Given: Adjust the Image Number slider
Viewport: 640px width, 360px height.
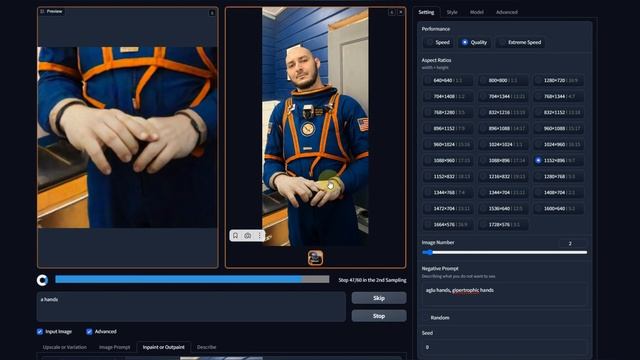Looking at the screenshot, I should [504, 253].
